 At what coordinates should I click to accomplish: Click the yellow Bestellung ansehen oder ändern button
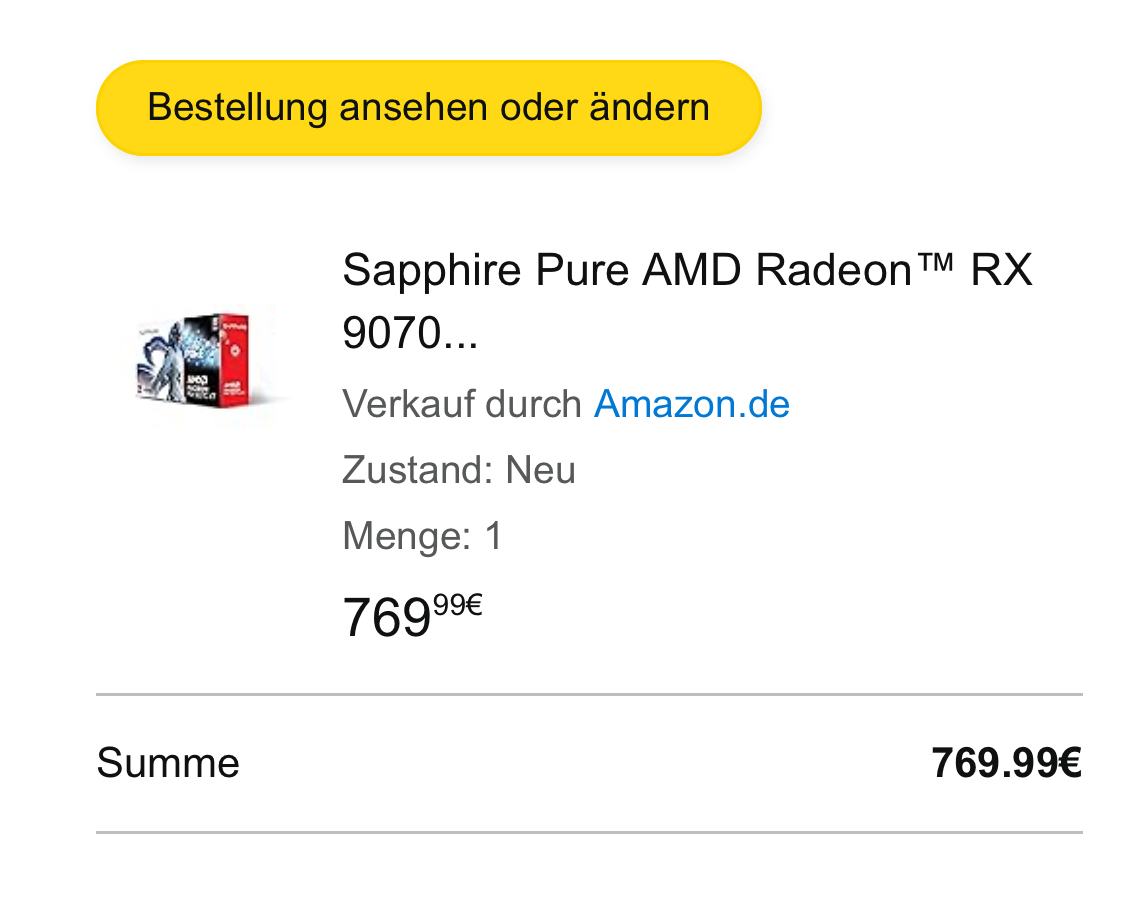click(429, 107)
